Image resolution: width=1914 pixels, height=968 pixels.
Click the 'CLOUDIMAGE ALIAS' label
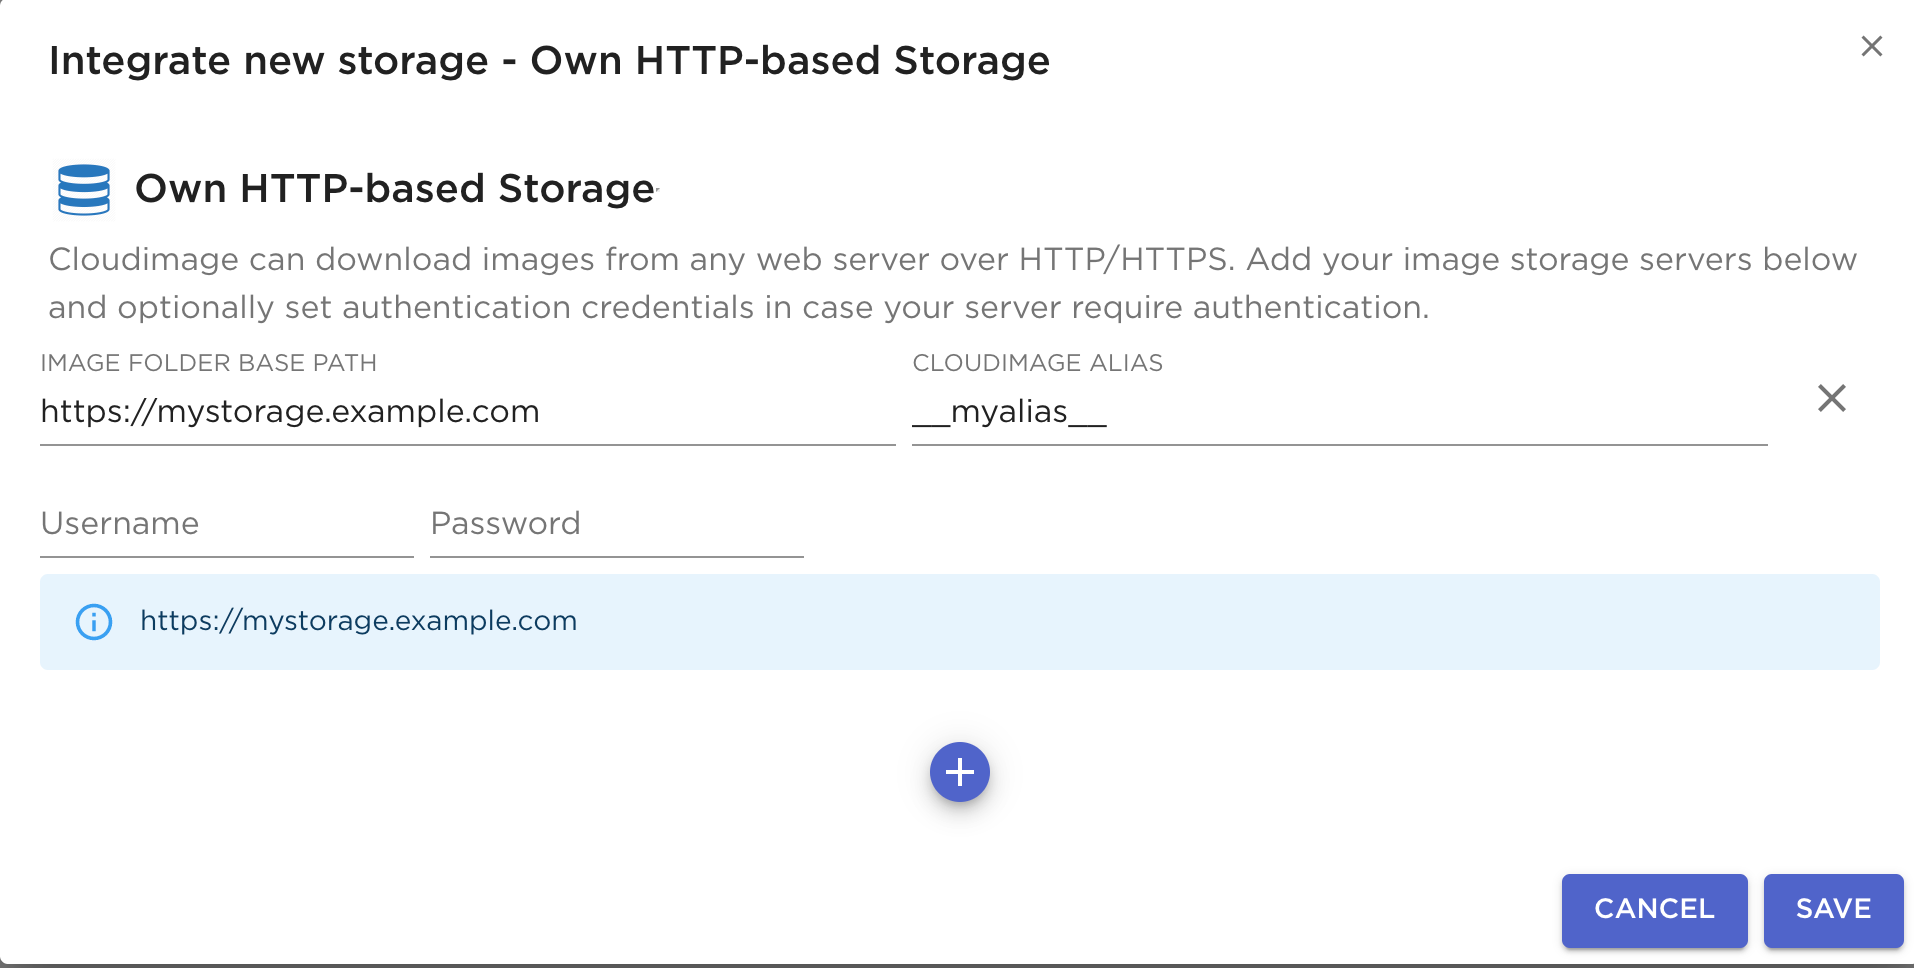pos(1037,363)
